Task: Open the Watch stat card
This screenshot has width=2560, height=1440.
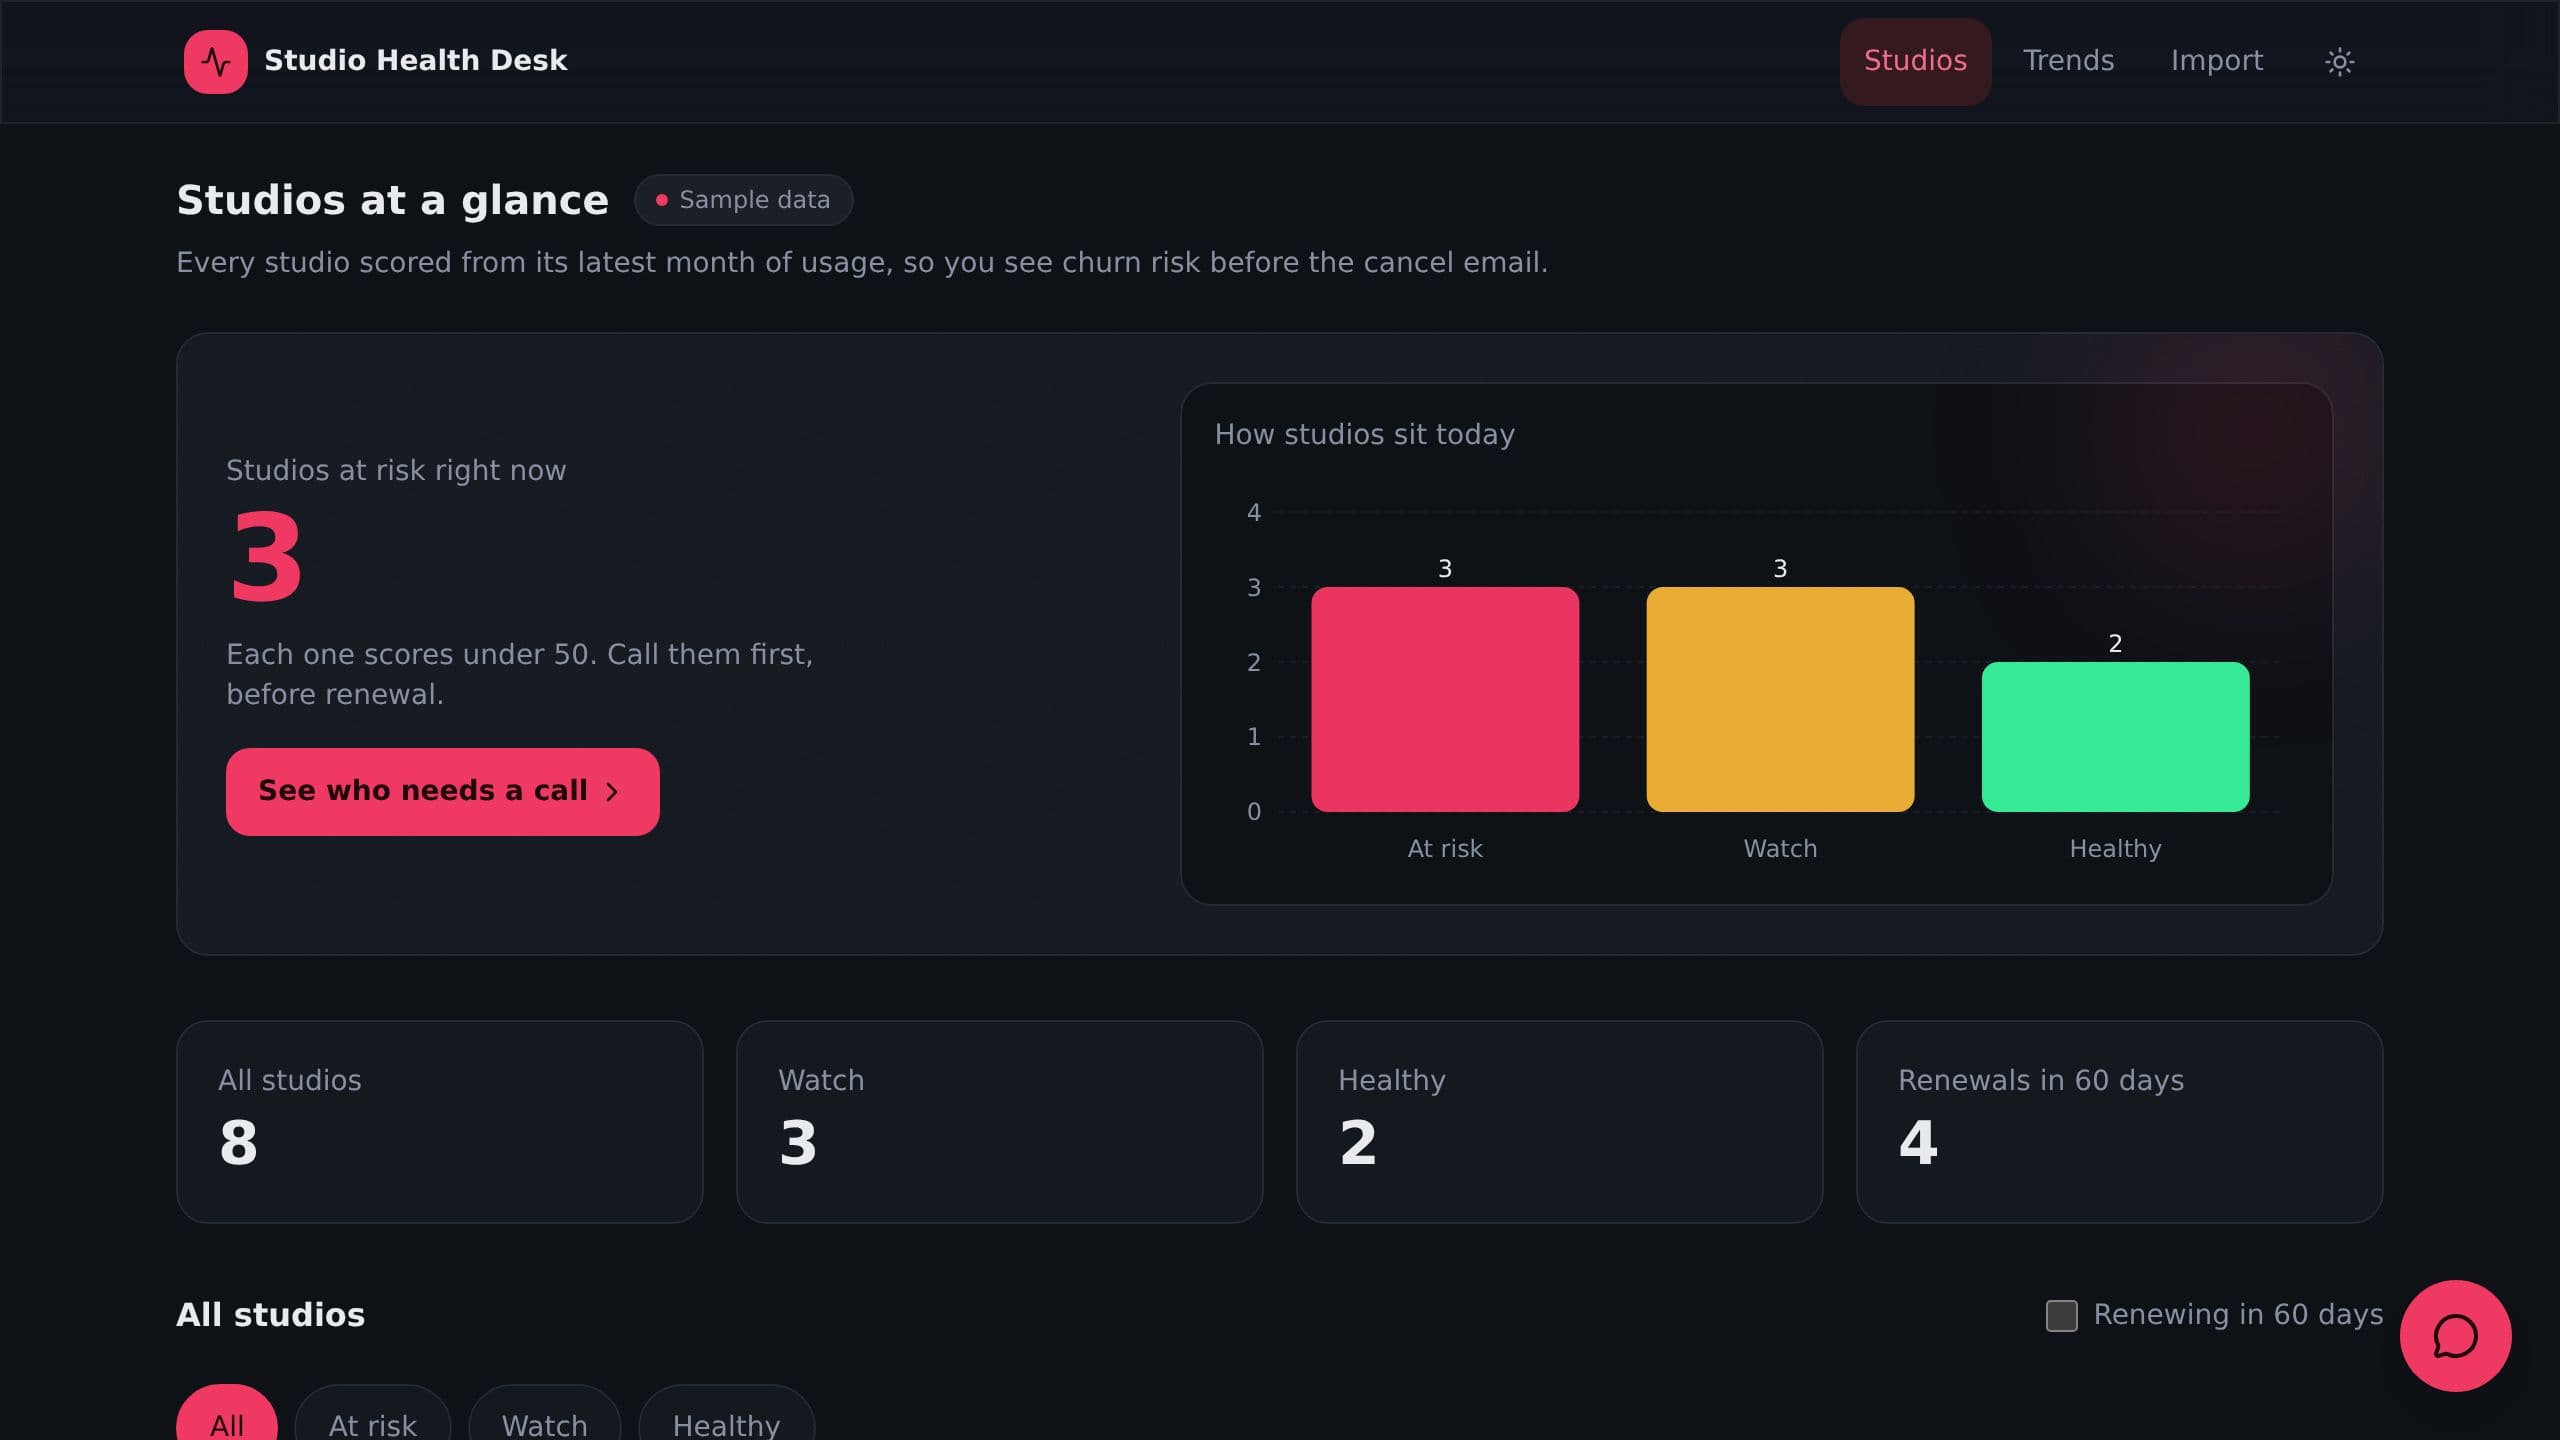Action: tap(1000, 1121)
